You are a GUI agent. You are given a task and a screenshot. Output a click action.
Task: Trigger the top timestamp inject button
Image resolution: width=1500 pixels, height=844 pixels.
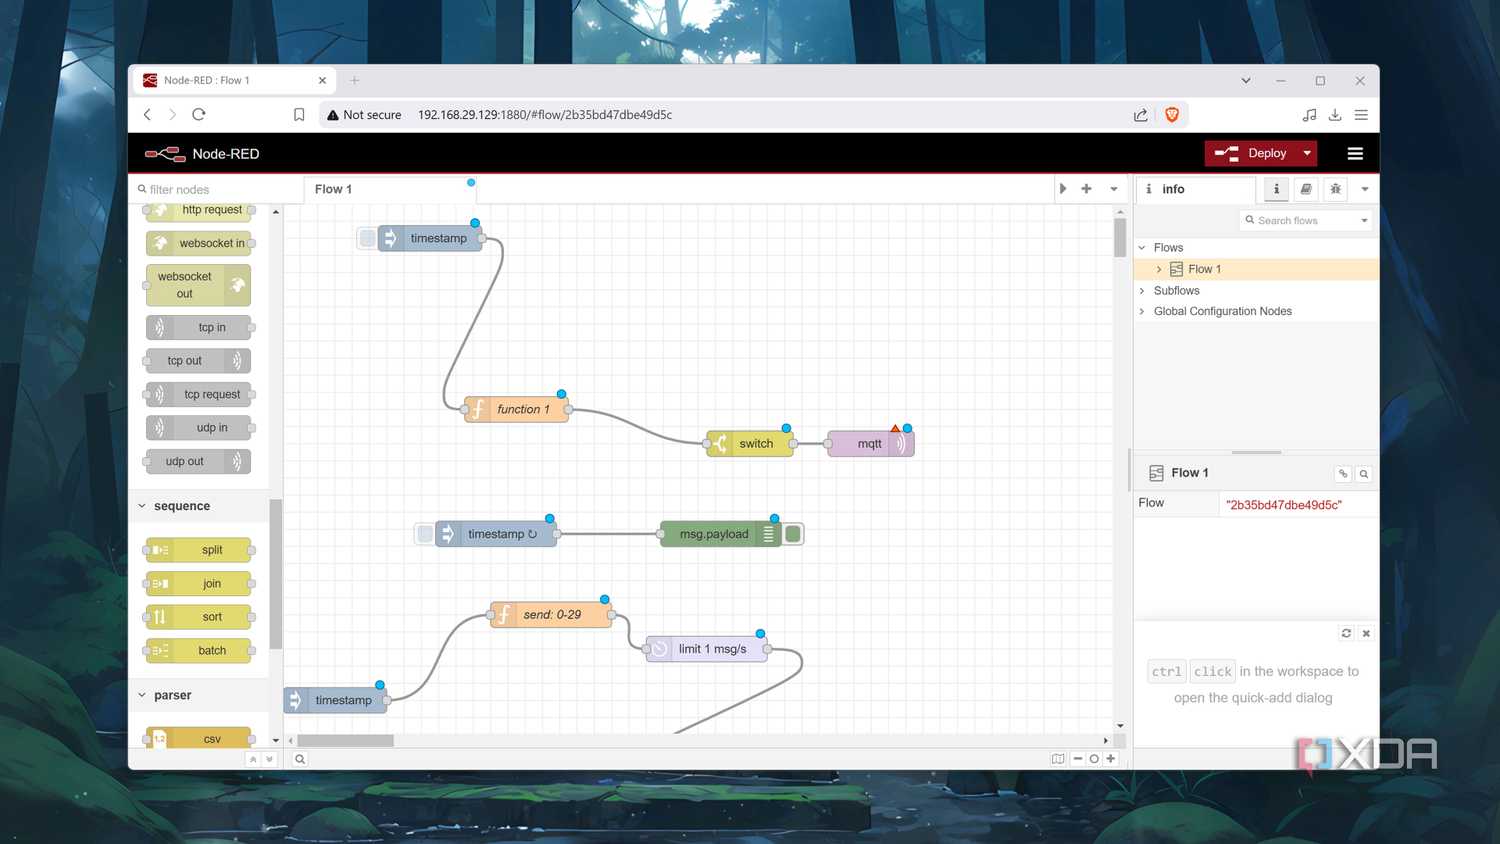[x=367, y=238]
